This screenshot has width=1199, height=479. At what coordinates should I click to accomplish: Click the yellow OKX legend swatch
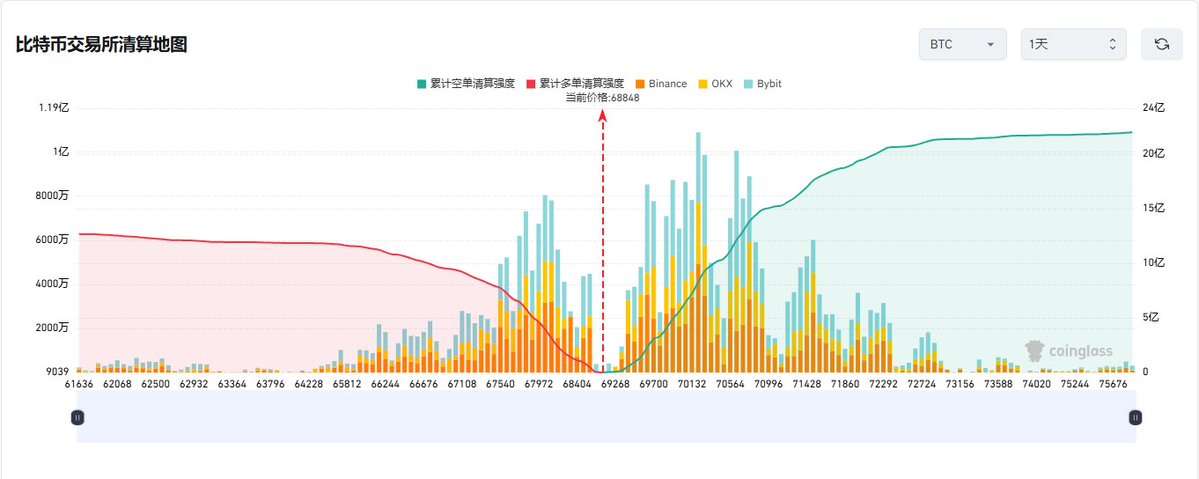click(x=704, y=83)
